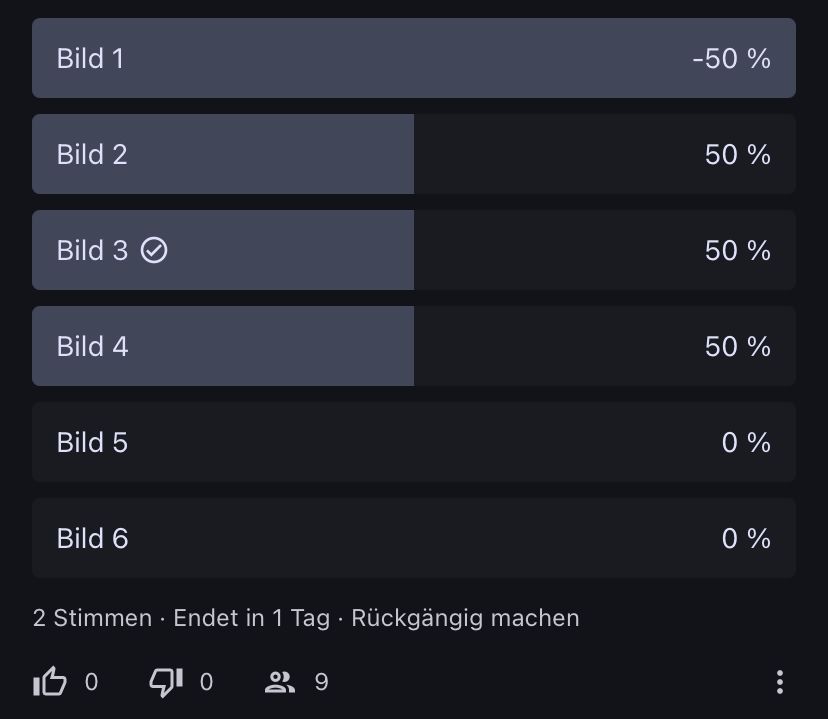Click the dislike count number
Viewport: 828px width, 719px height.
(x=207, y=682)
